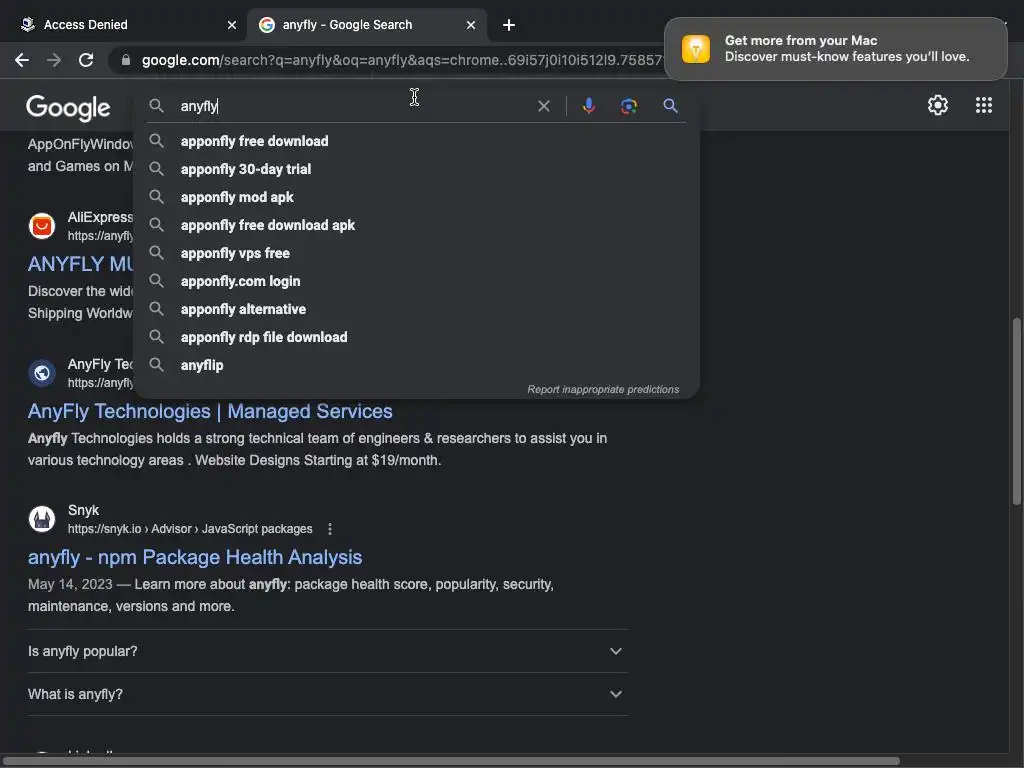This screenshot has height=768, width=1024.
Task: Choose suggestion apponfly rdp file download
Action: [416, 338]
